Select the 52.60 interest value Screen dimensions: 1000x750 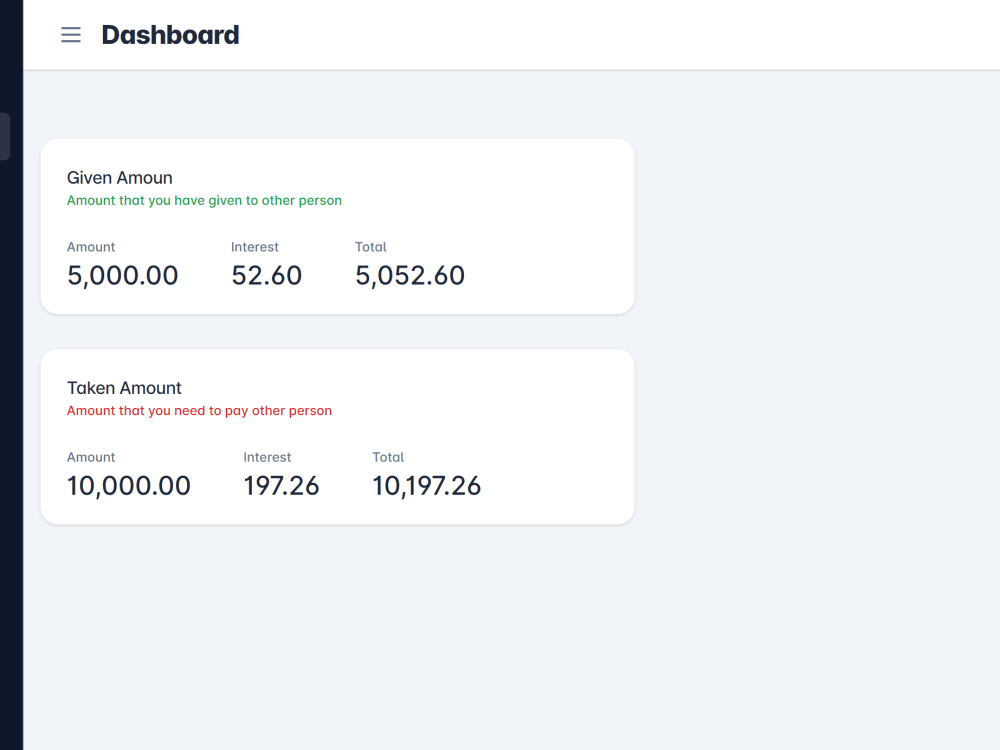coord(266,275)
